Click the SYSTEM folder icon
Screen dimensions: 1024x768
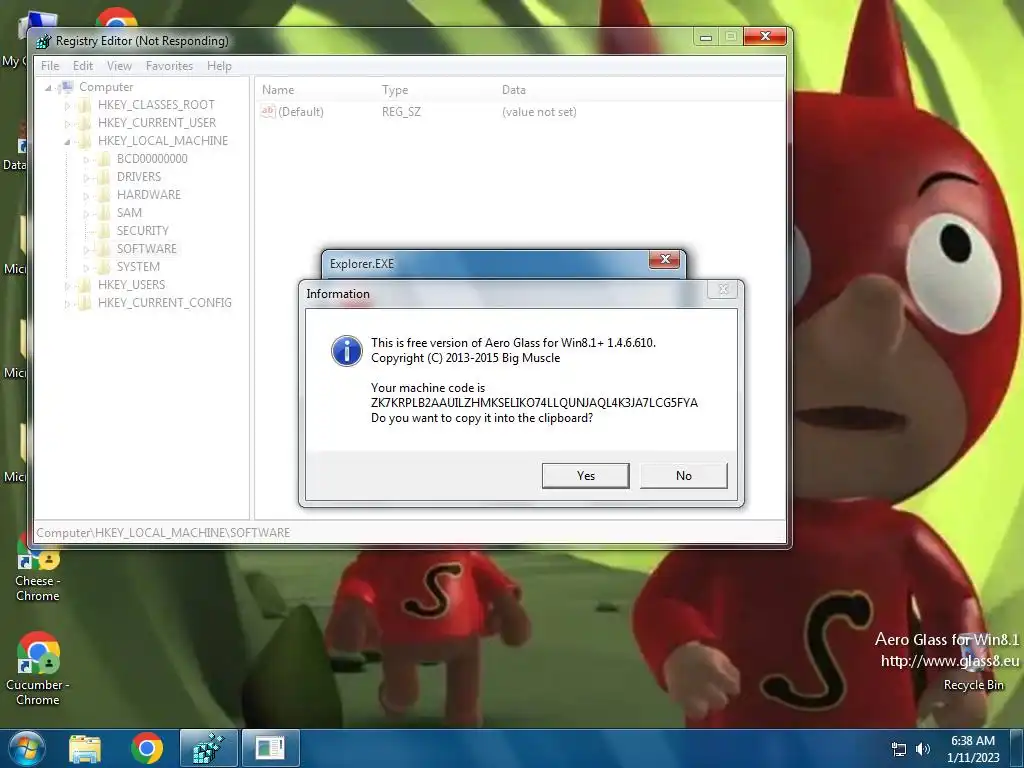pyautogui.click(x=103, y=266)
